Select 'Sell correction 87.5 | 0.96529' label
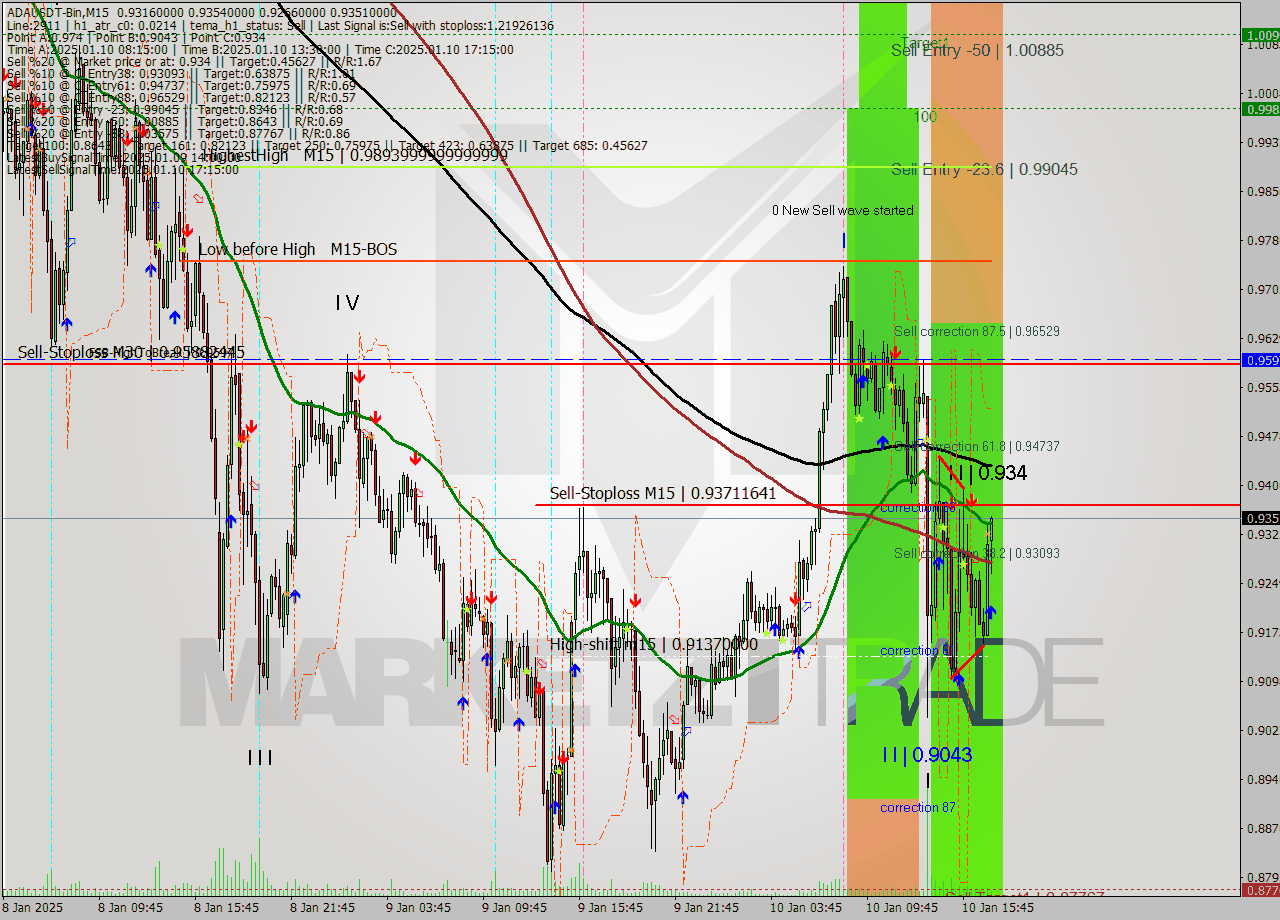1280x920 pixels. [976, 331]
